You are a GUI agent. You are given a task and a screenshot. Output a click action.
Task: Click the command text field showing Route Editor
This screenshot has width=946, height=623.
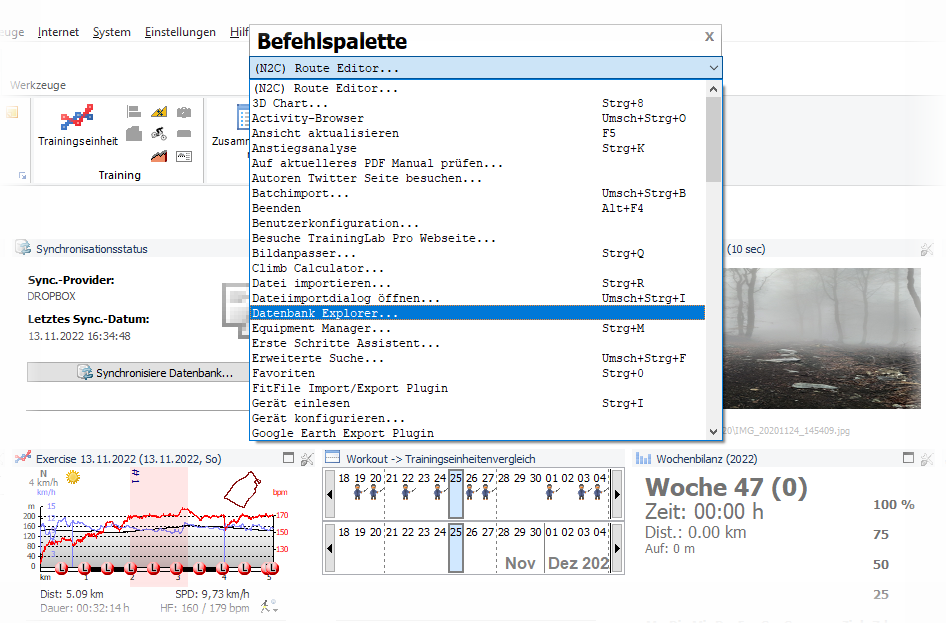tap(478, 68)
